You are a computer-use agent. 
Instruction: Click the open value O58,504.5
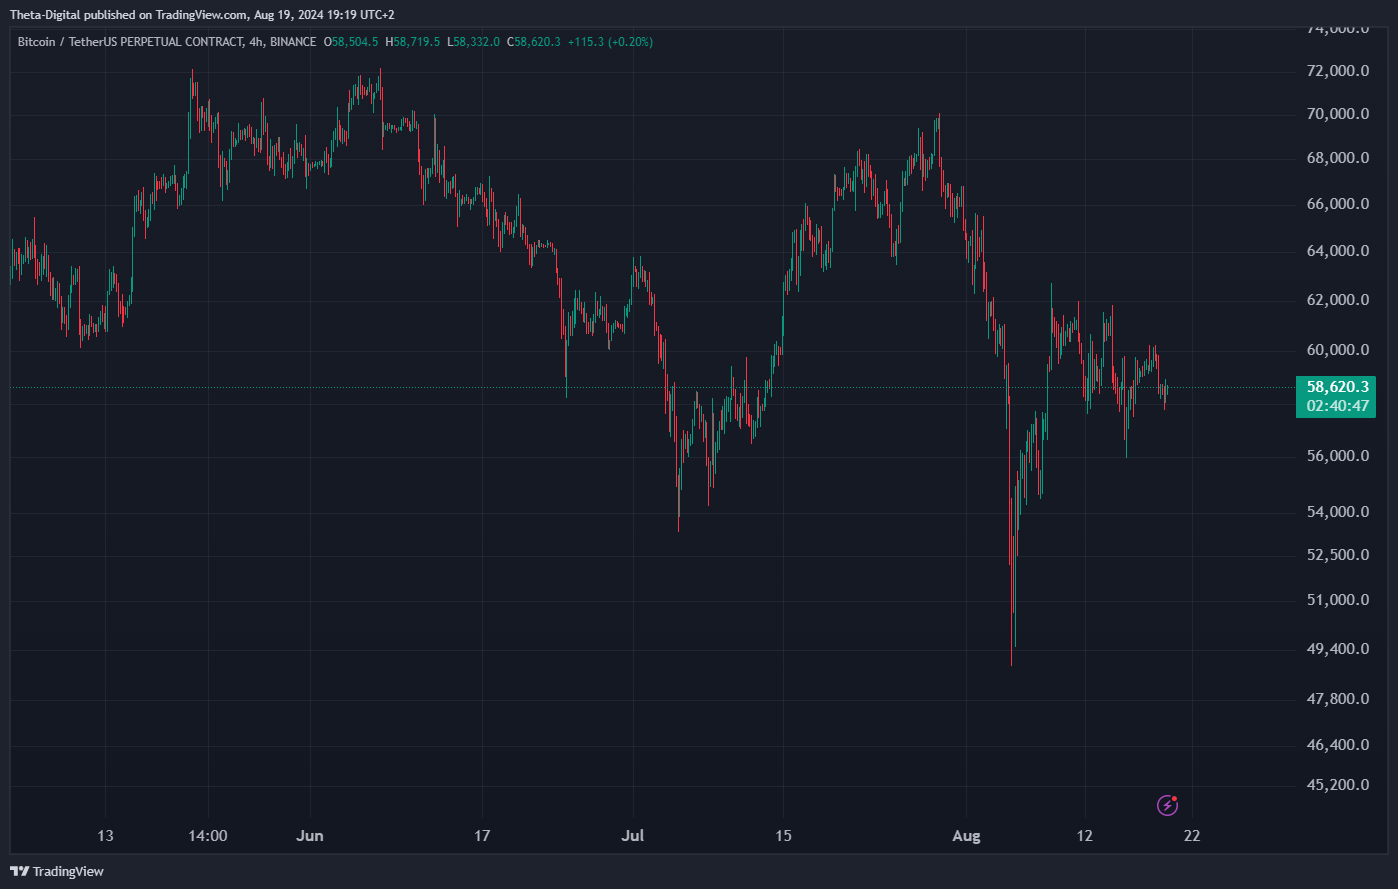point(351,42)
